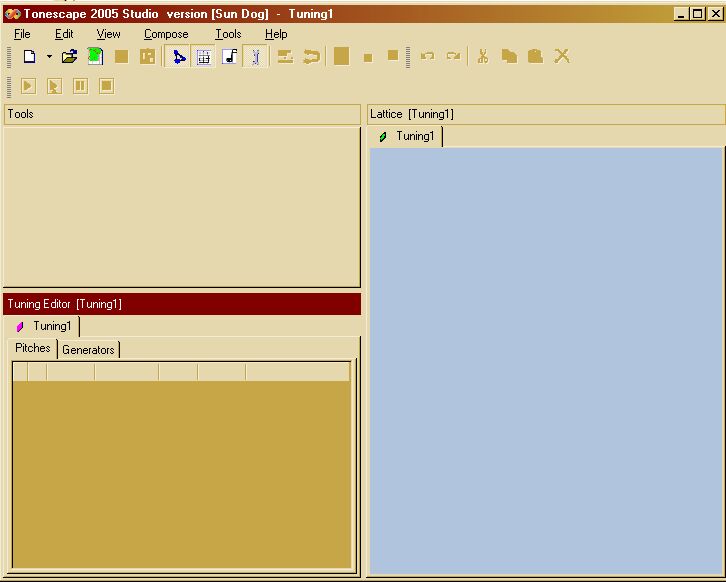
Task: Switch to the Generators tab
Action: [x=88, y=350]
